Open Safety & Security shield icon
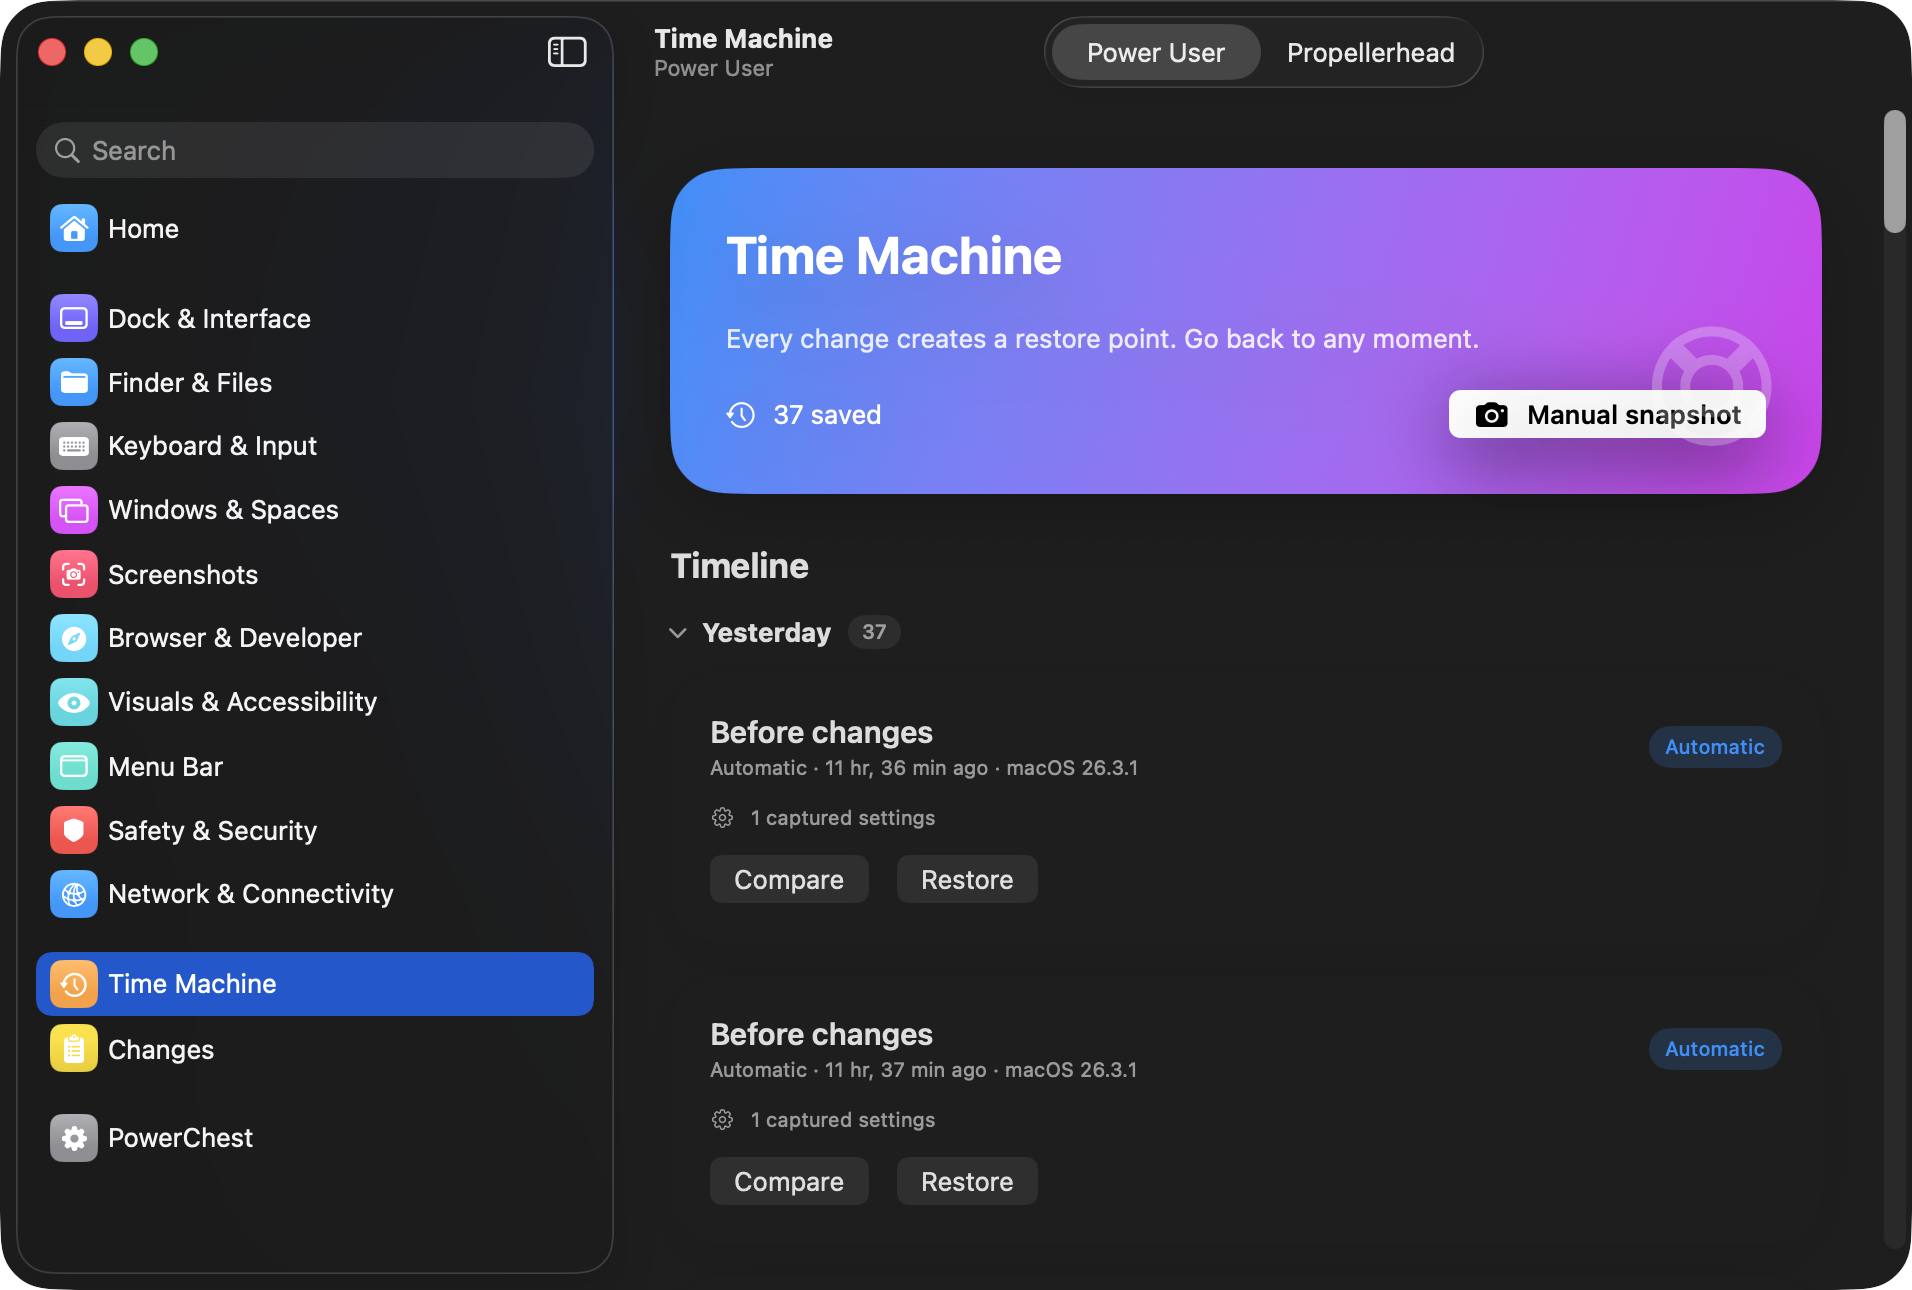Image resolution: width=1912 pixels, height=1290 pixels. click(x=74, y=830)
